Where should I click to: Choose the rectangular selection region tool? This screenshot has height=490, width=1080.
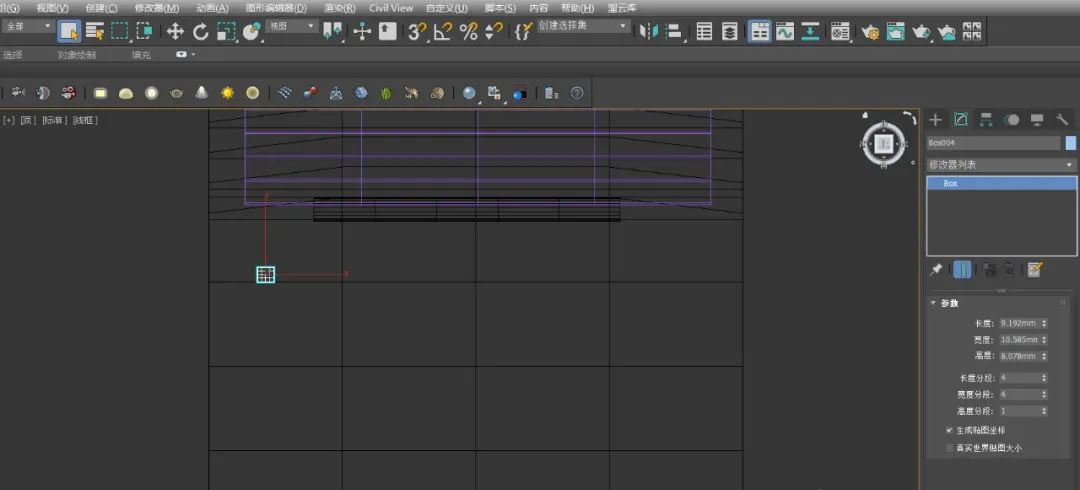click(120, 31)
